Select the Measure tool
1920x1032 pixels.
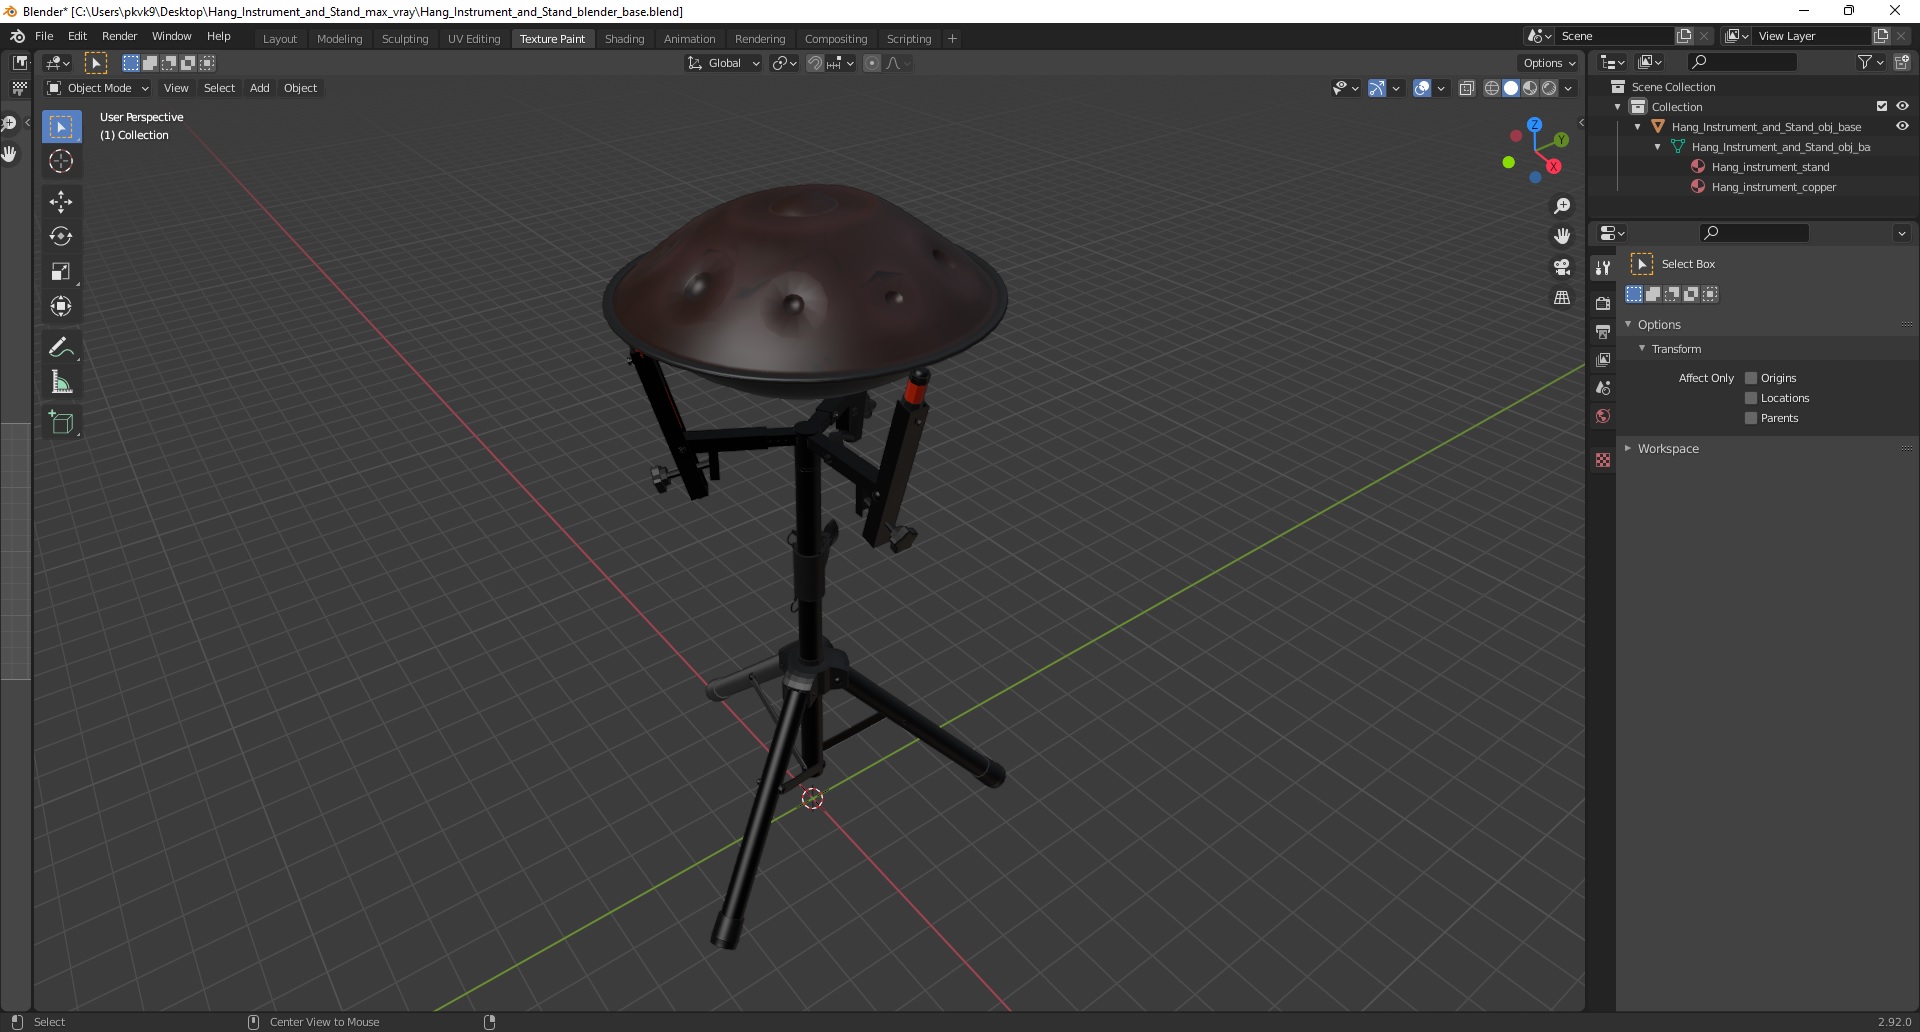[61, 382]
